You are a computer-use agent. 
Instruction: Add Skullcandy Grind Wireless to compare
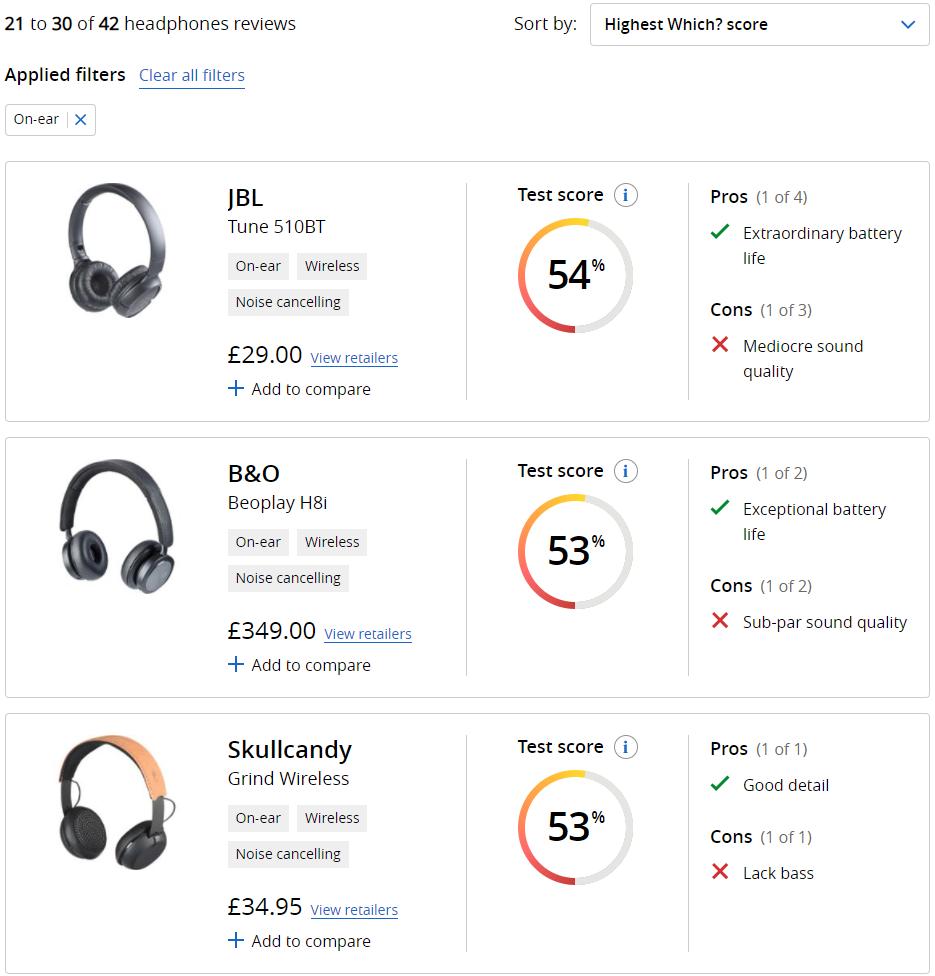click(299, 941)
